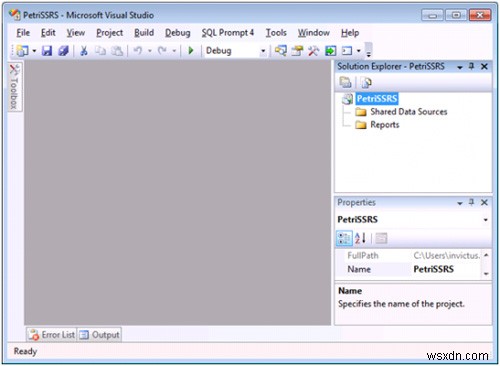
Task: Click the Undo arrow icon
Action: pyautogui.click(x=138, y=51)
